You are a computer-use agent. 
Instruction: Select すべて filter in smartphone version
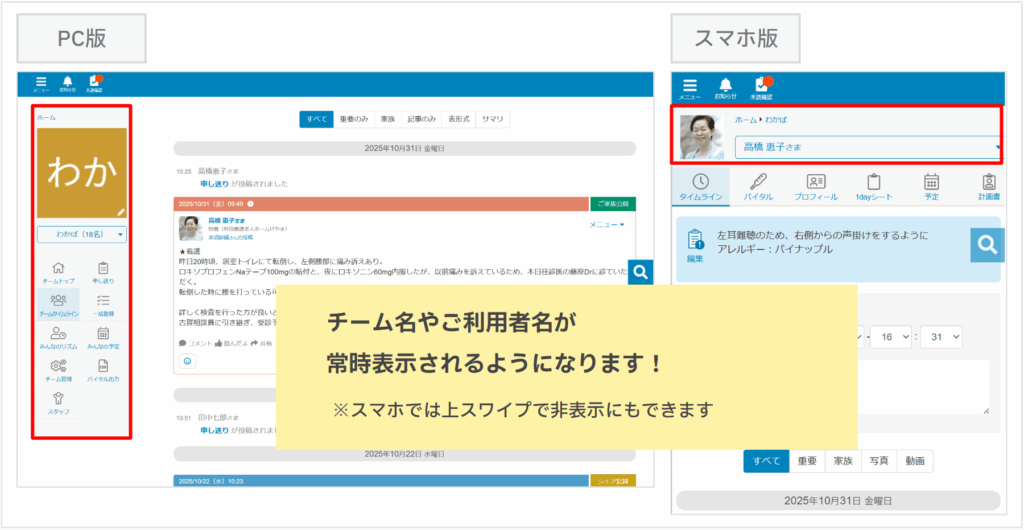click(x=766, y=461)
